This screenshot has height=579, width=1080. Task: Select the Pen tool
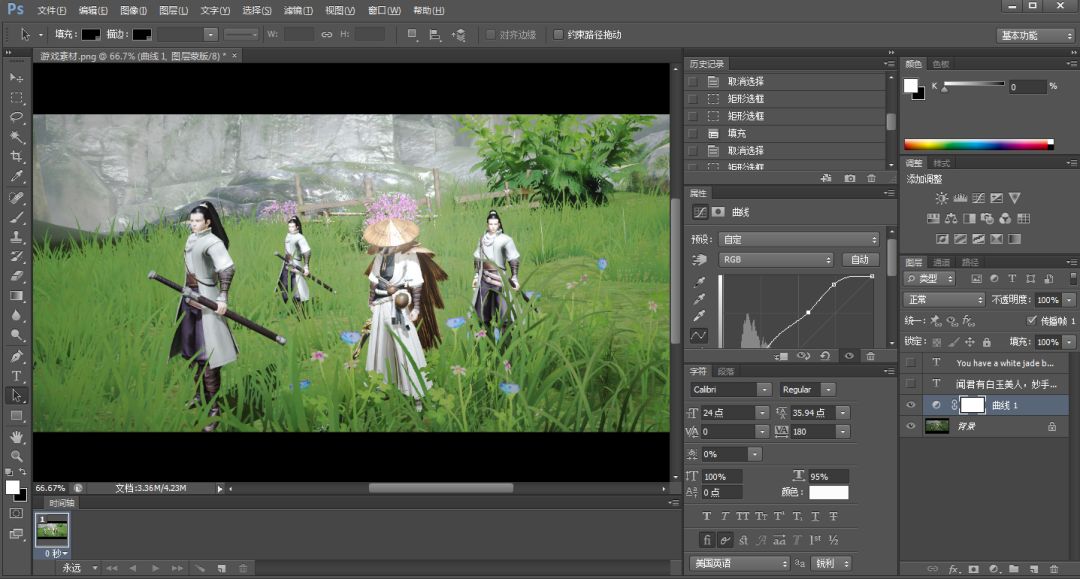point(17,356)
